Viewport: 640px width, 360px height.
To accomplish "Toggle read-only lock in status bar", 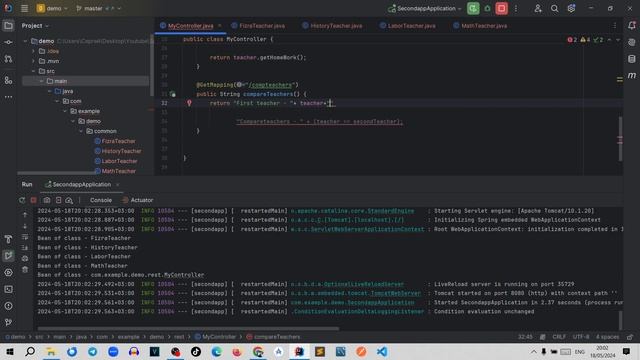I will point(630,337).
